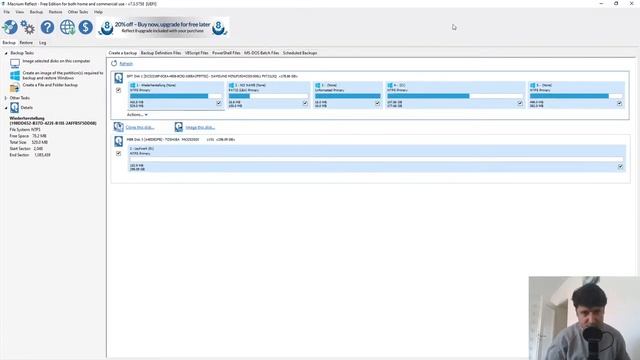Screen dimensions: 640x360
Task: Click Windows flag icon on partition 1 Wiederherstellung
Action: (x=133, y=85)
